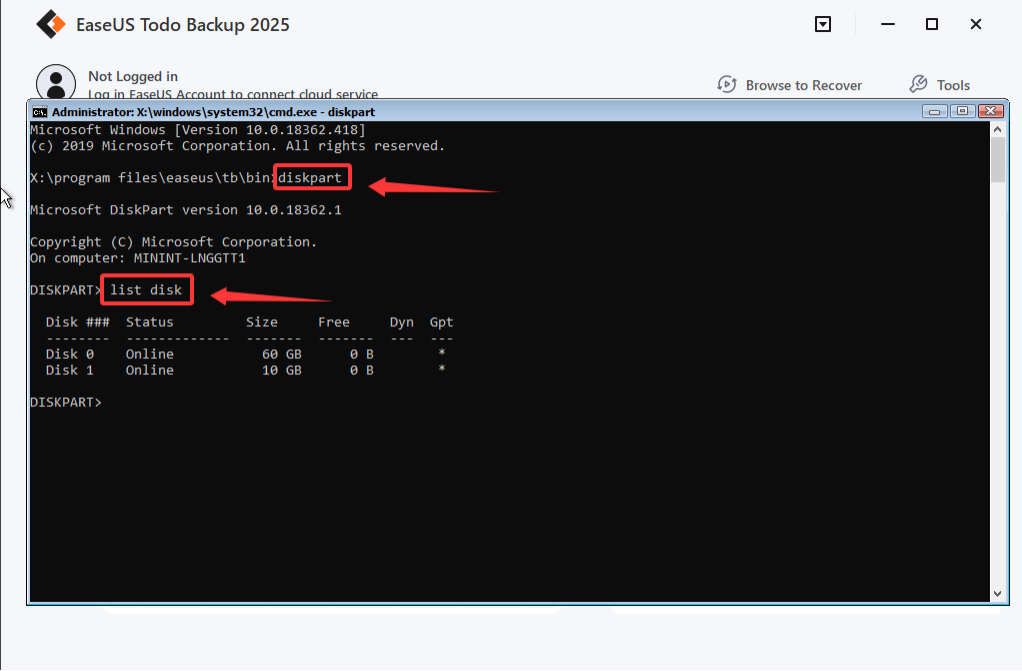1022x671 pixels.
Task: Close the EaseUS Todo Backup window
Action: tap(976, 24)
